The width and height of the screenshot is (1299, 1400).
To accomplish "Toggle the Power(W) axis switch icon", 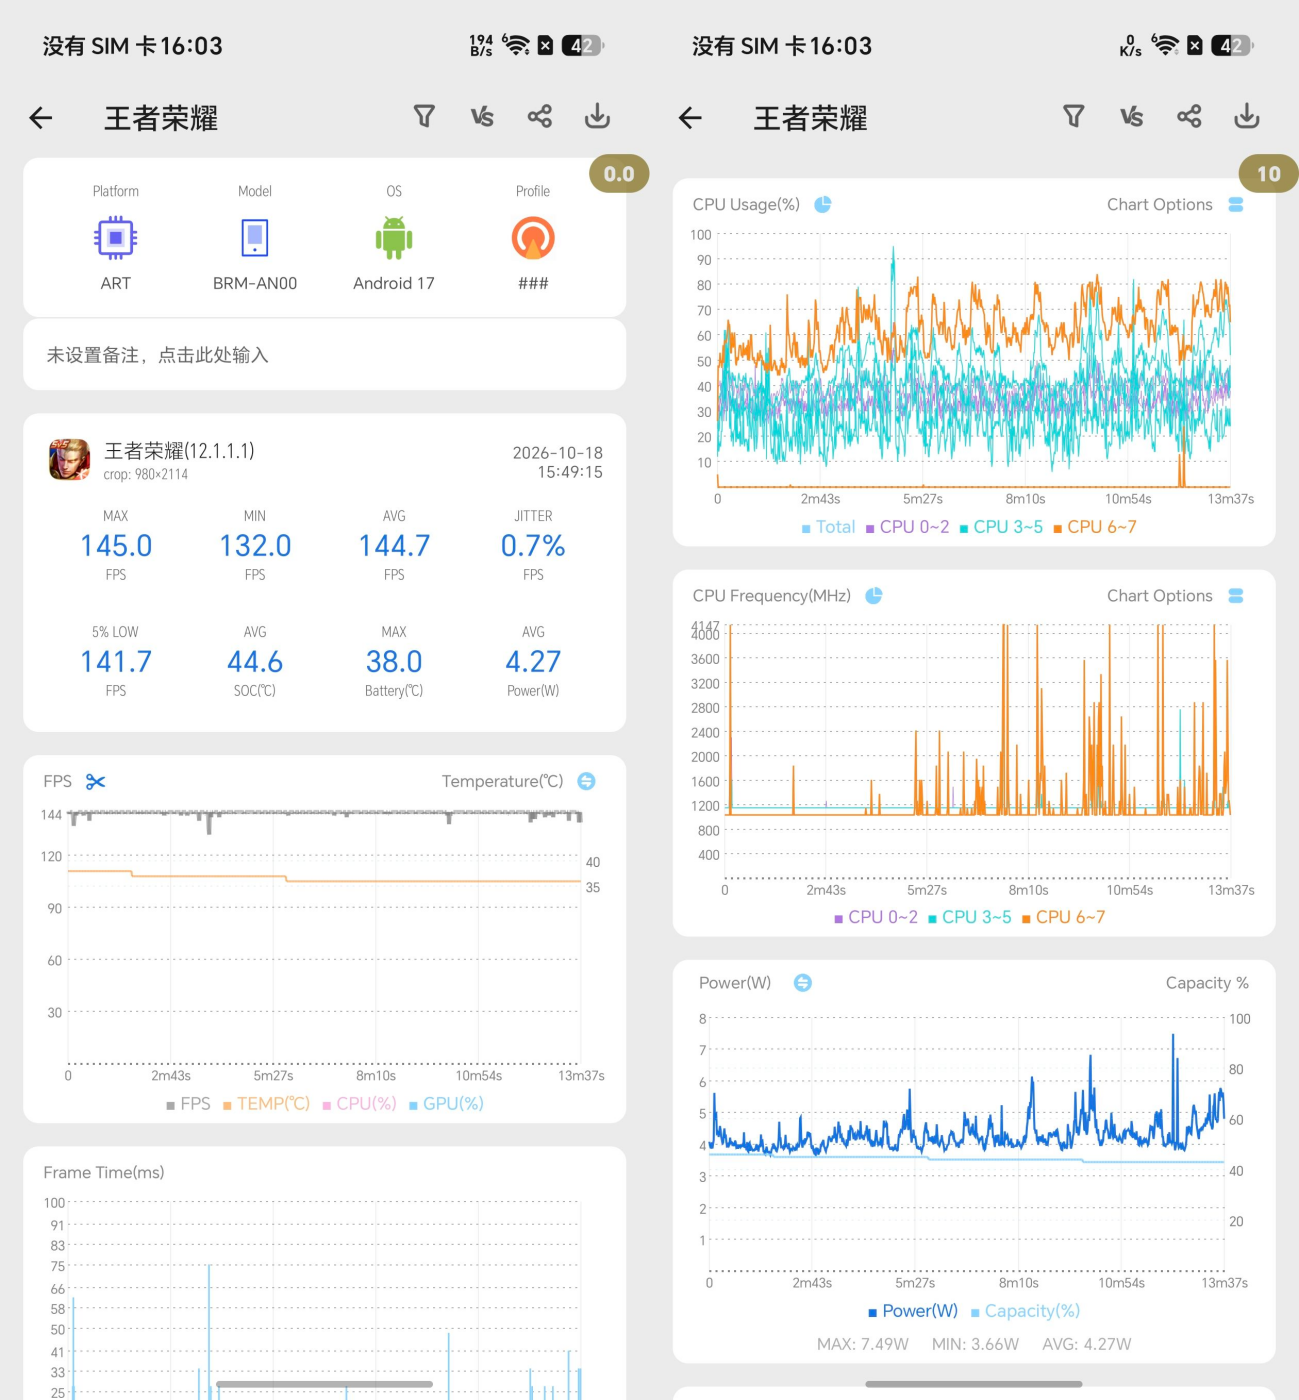I will click(803, 983).
